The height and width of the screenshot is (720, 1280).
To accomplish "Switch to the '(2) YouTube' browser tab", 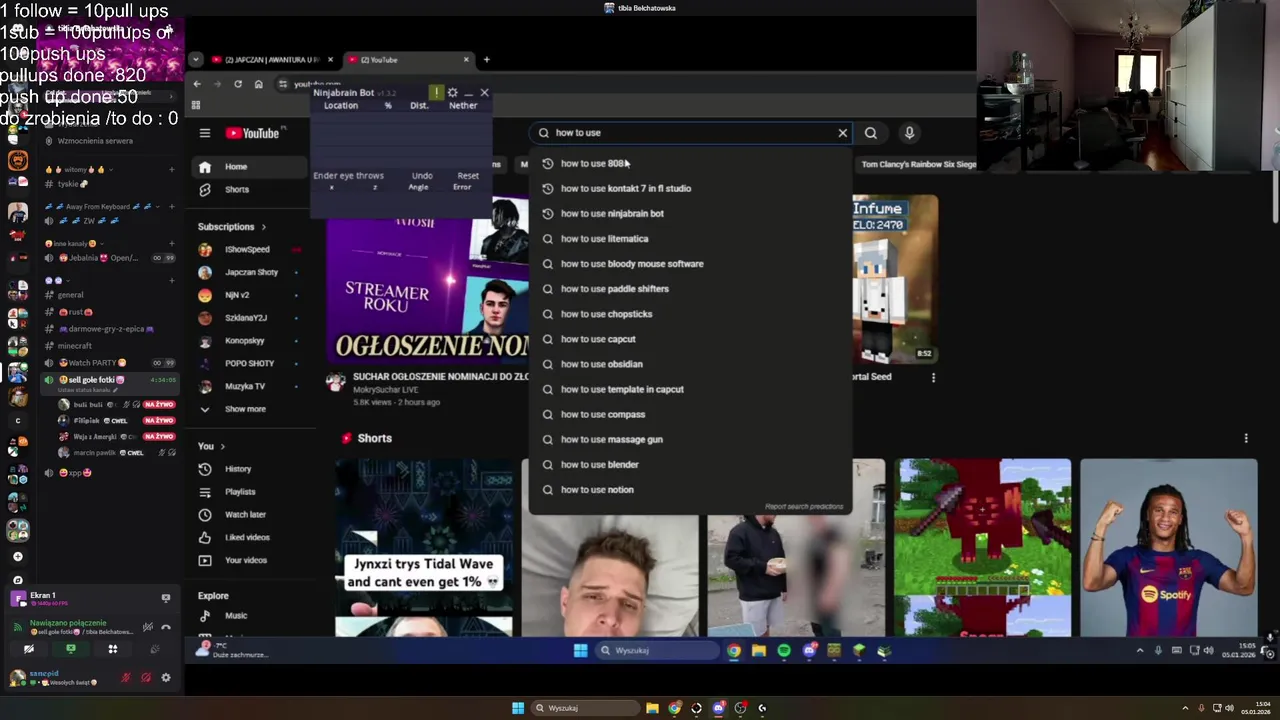I will click(408, 60).
